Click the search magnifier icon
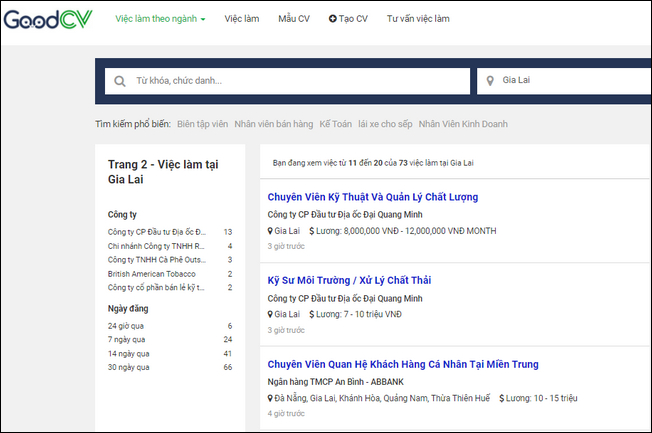The height and width of the screenshot is (433, 652). 120,81
